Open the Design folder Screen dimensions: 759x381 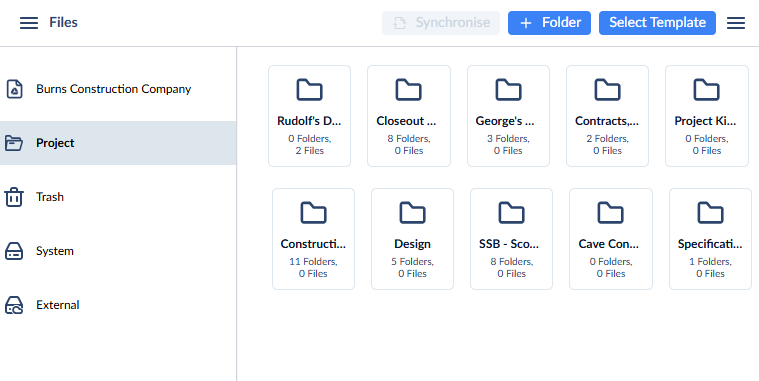click(412, 239)
